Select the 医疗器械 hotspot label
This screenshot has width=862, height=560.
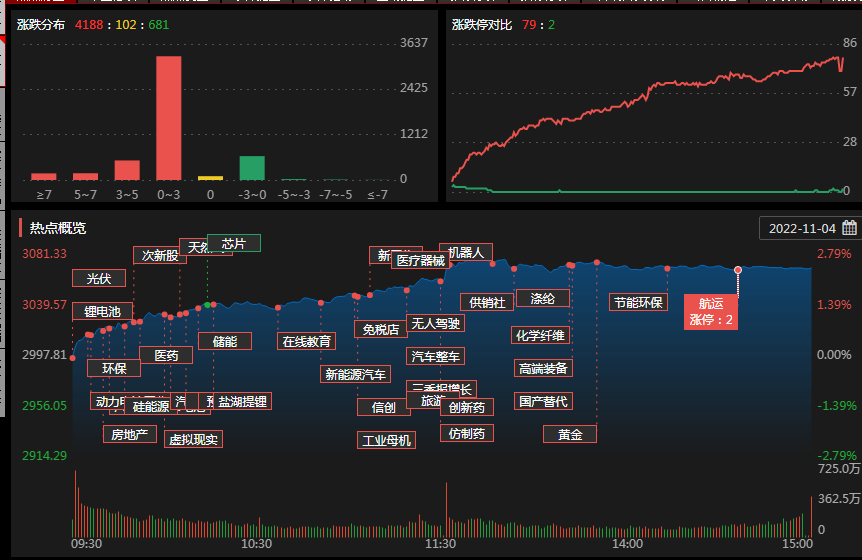421,260
